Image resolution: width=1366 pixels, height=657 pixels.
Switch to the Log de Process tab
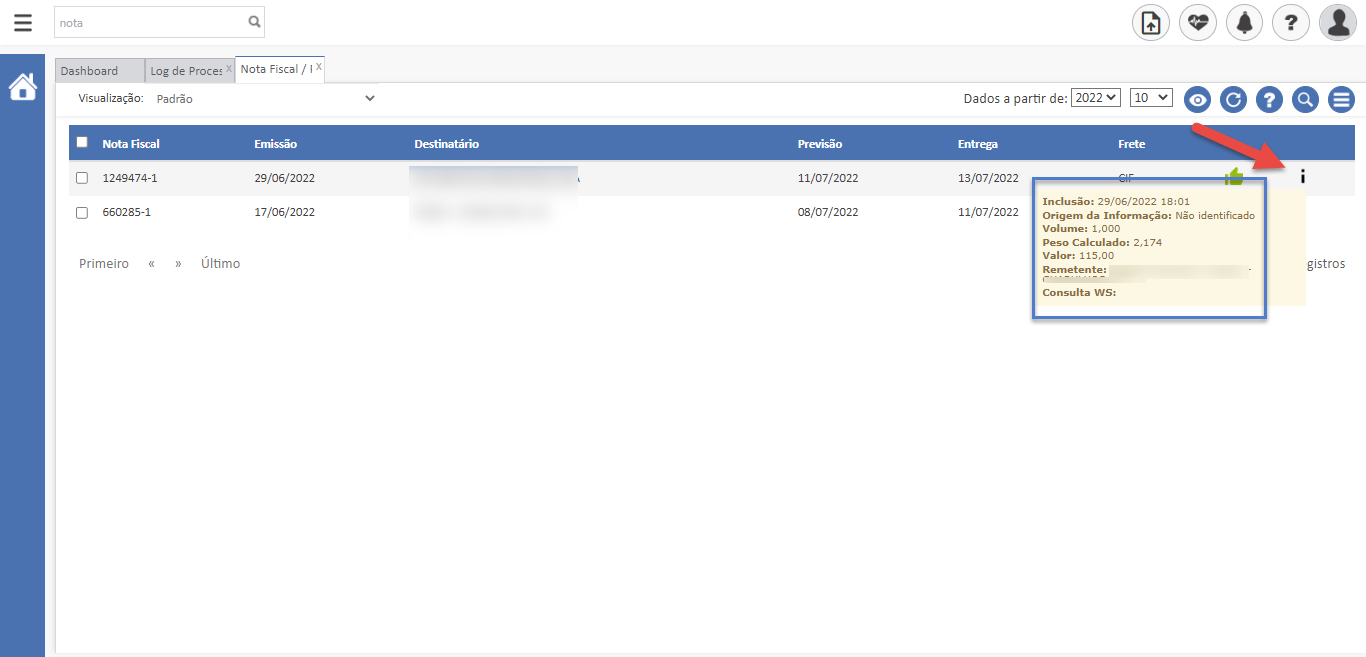point(186,71)
